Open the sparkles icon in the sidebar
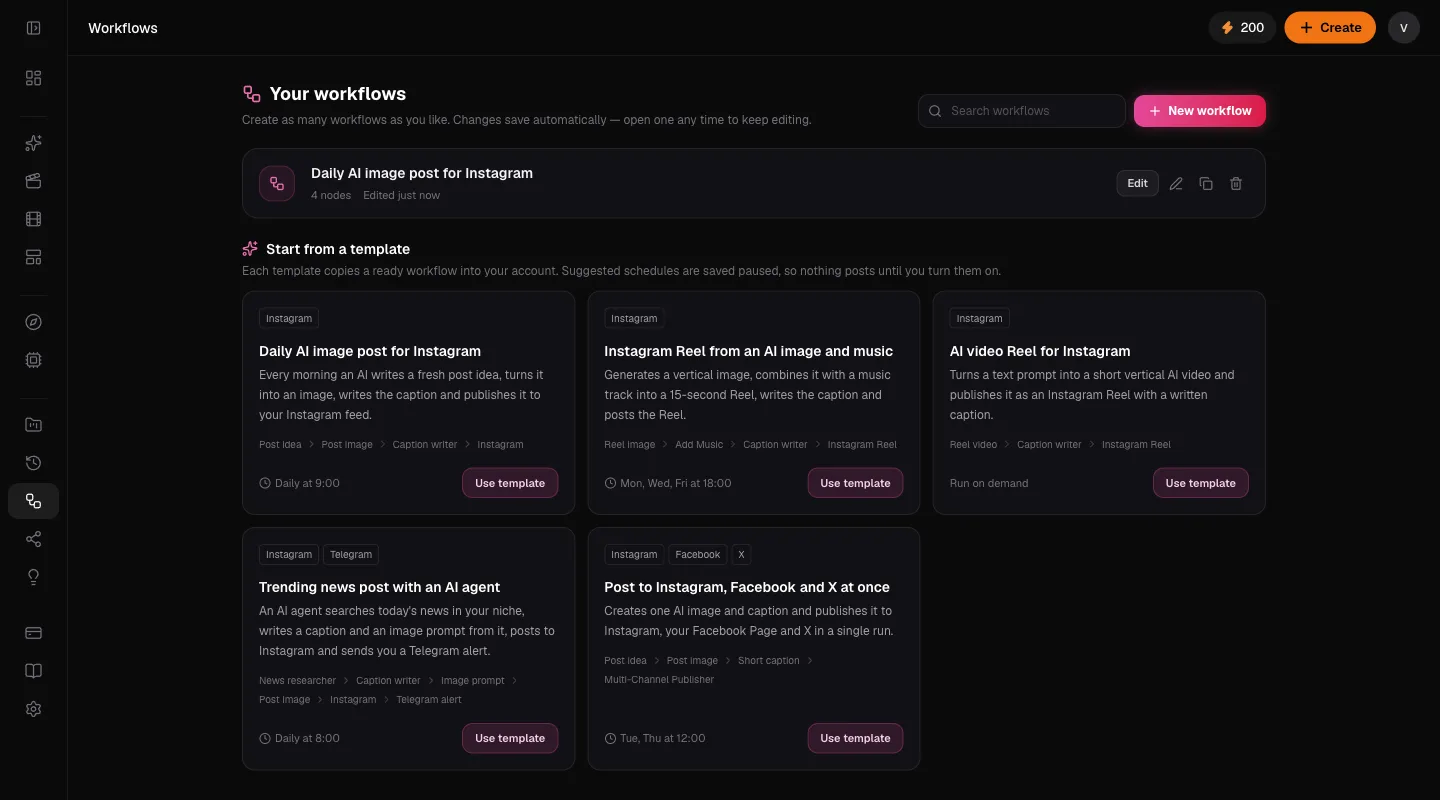The image size is (1440, 800). pyautogui.click(x=33, y=143)
